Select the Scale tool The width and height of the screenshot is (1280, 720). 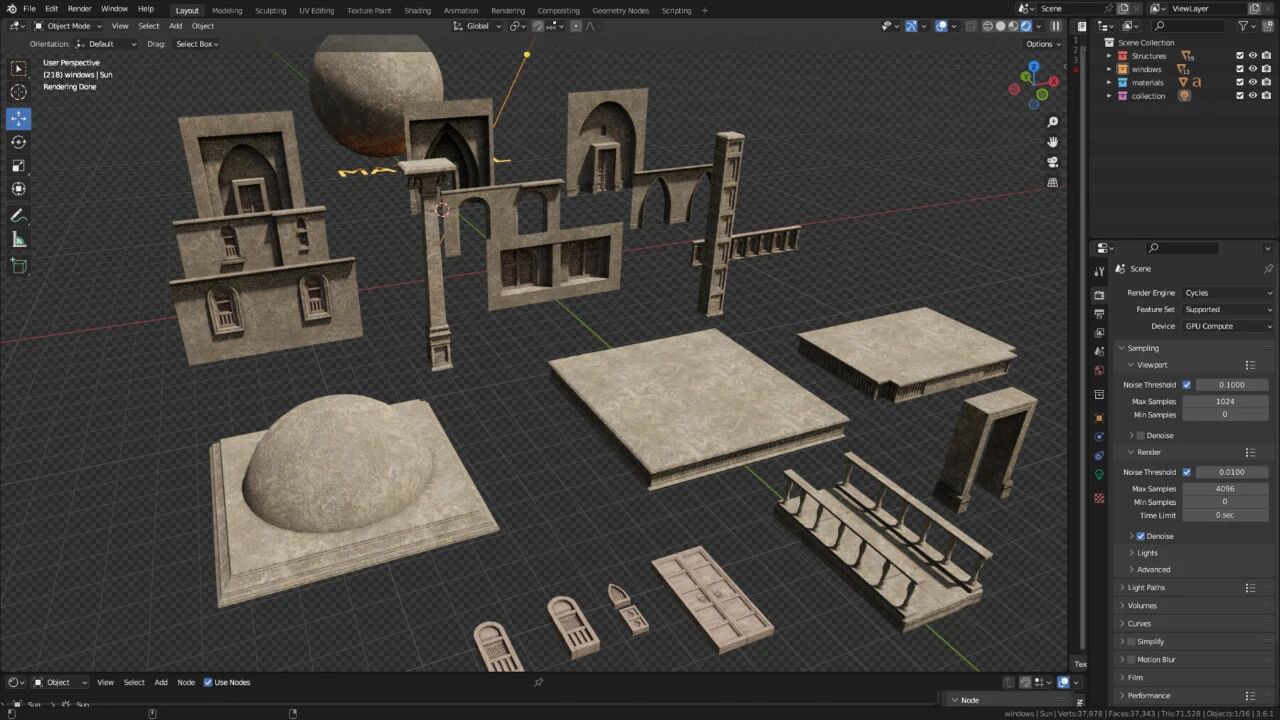(x=19, y=166)
